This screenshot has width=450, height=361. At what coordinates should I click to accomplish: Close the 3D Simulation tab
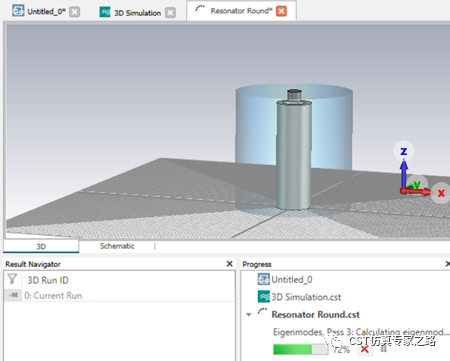click(x=170, y=13)
